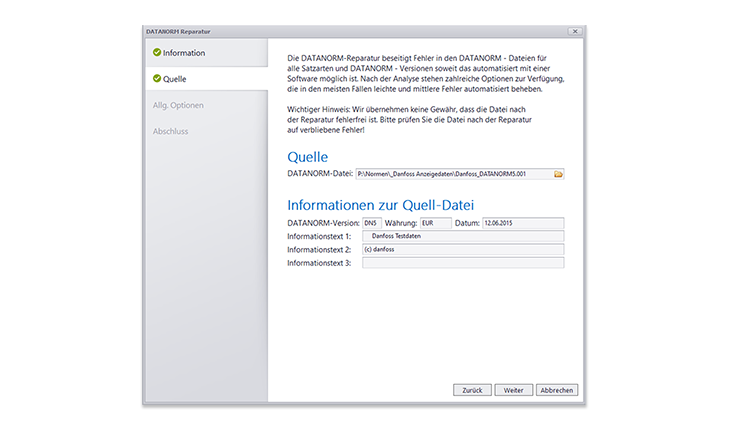Click the Abbrechen button
This screenshot has width=729, height=430.
click(x=557, y=390)
